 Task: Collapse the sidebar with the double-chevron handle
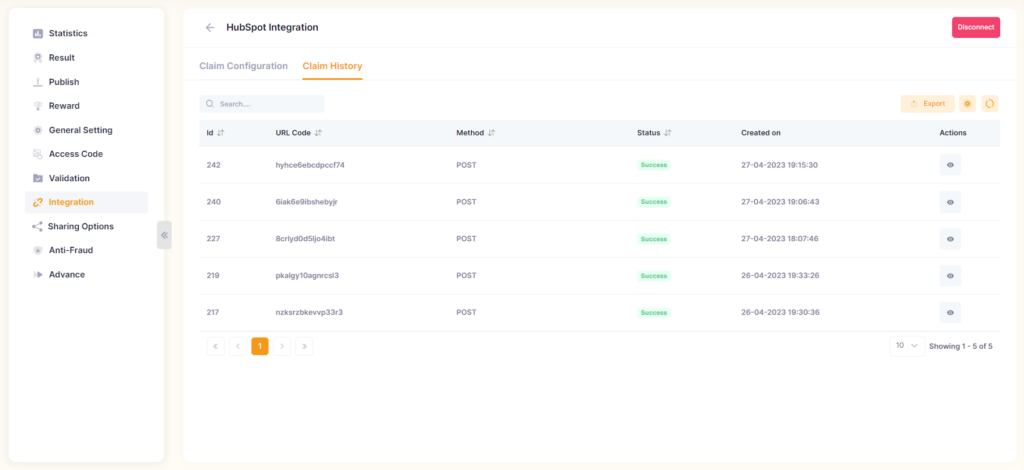click(165, 235)
